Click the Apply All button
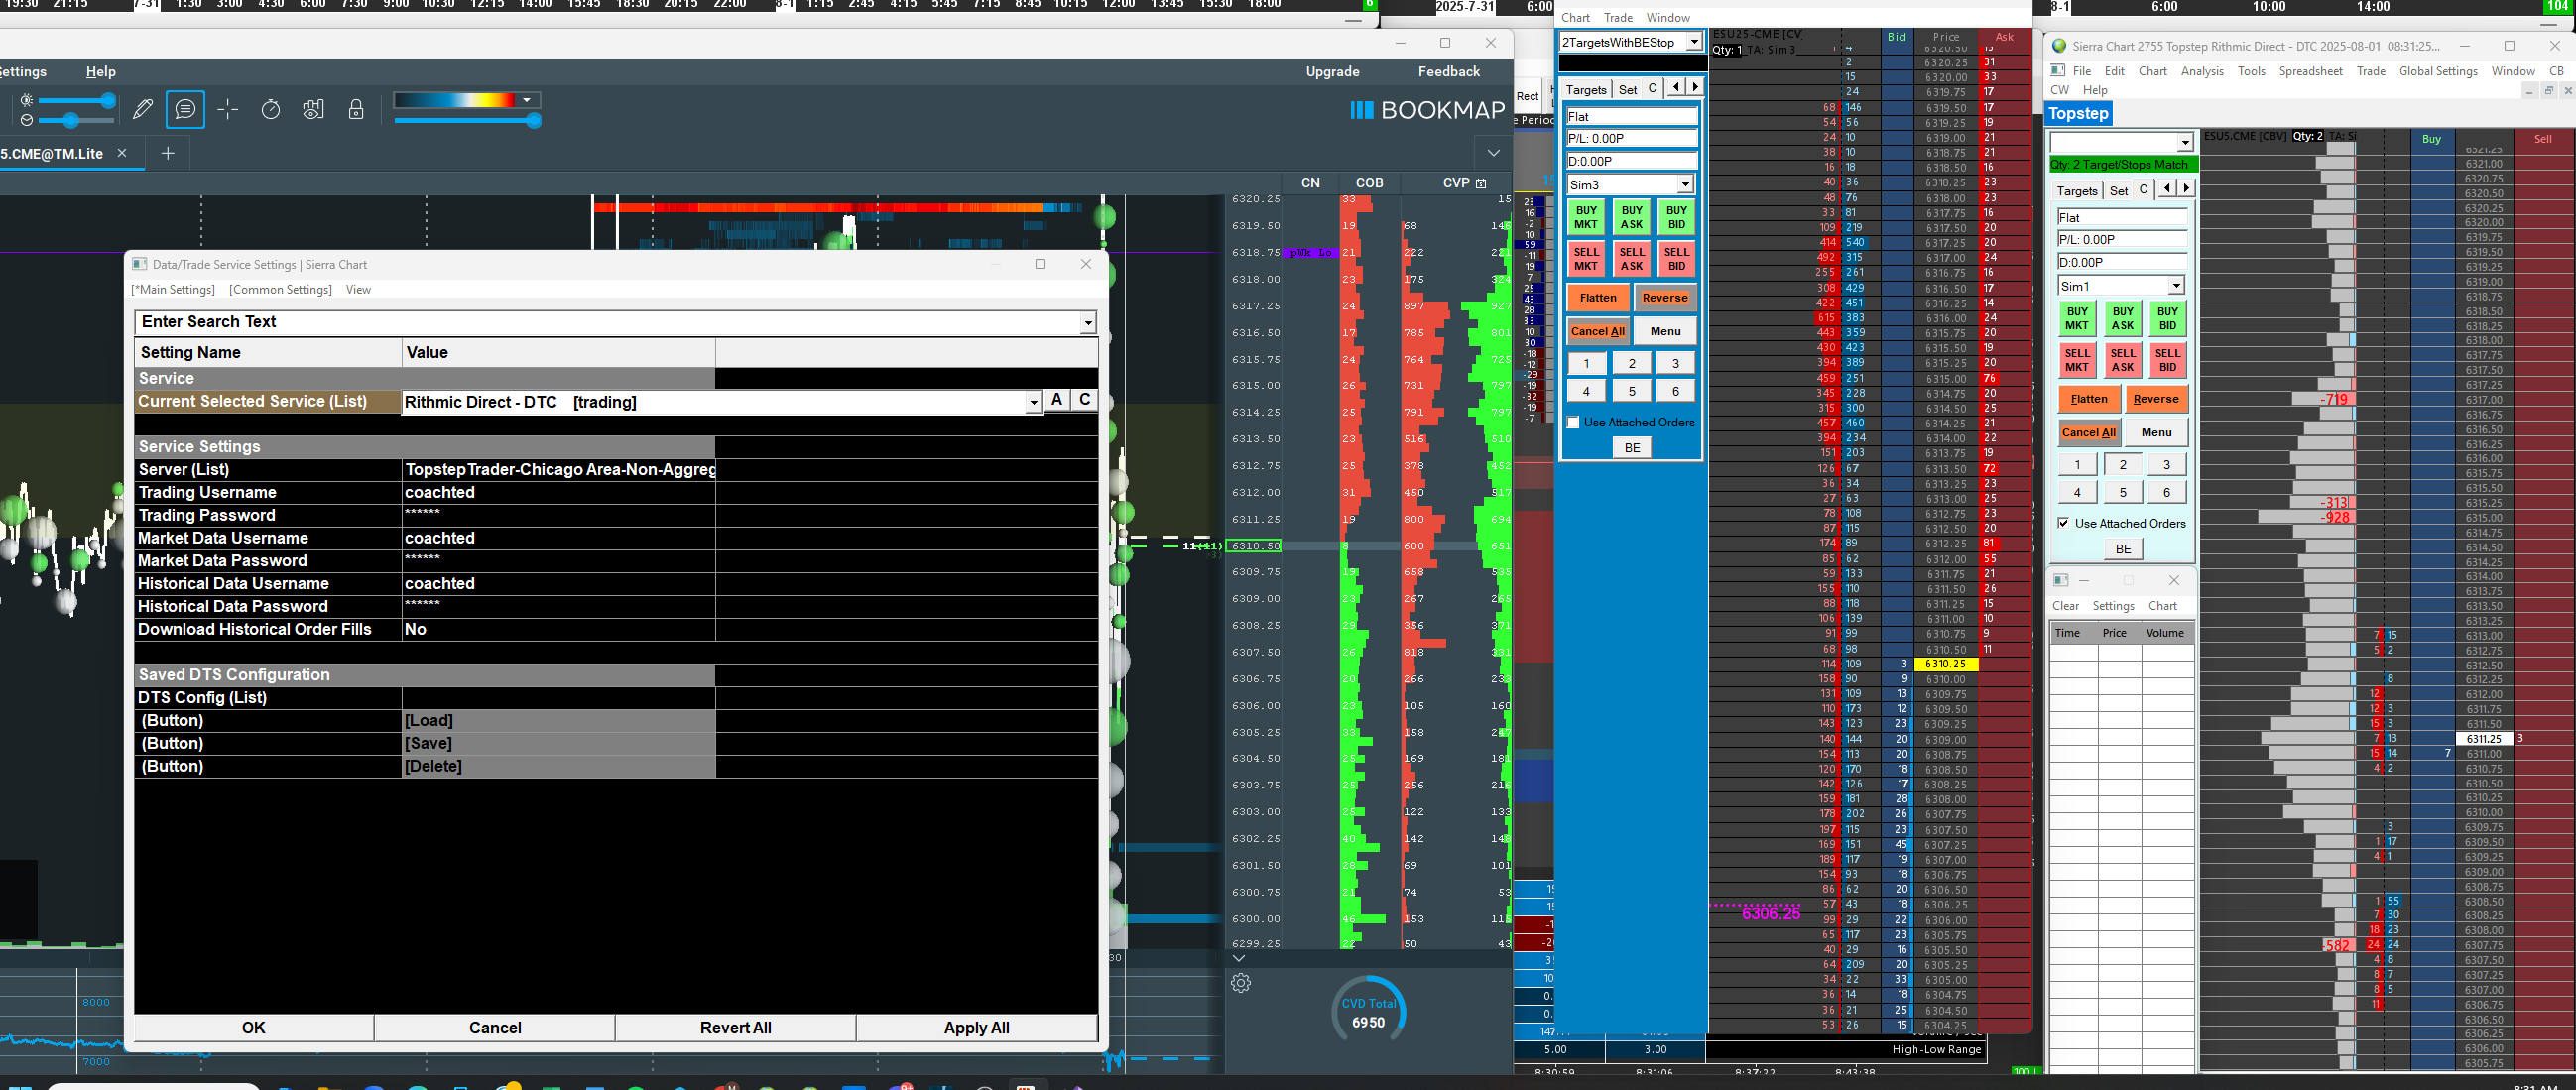This screenshot has height=1090, width=2576. (x=976, y=1028)
